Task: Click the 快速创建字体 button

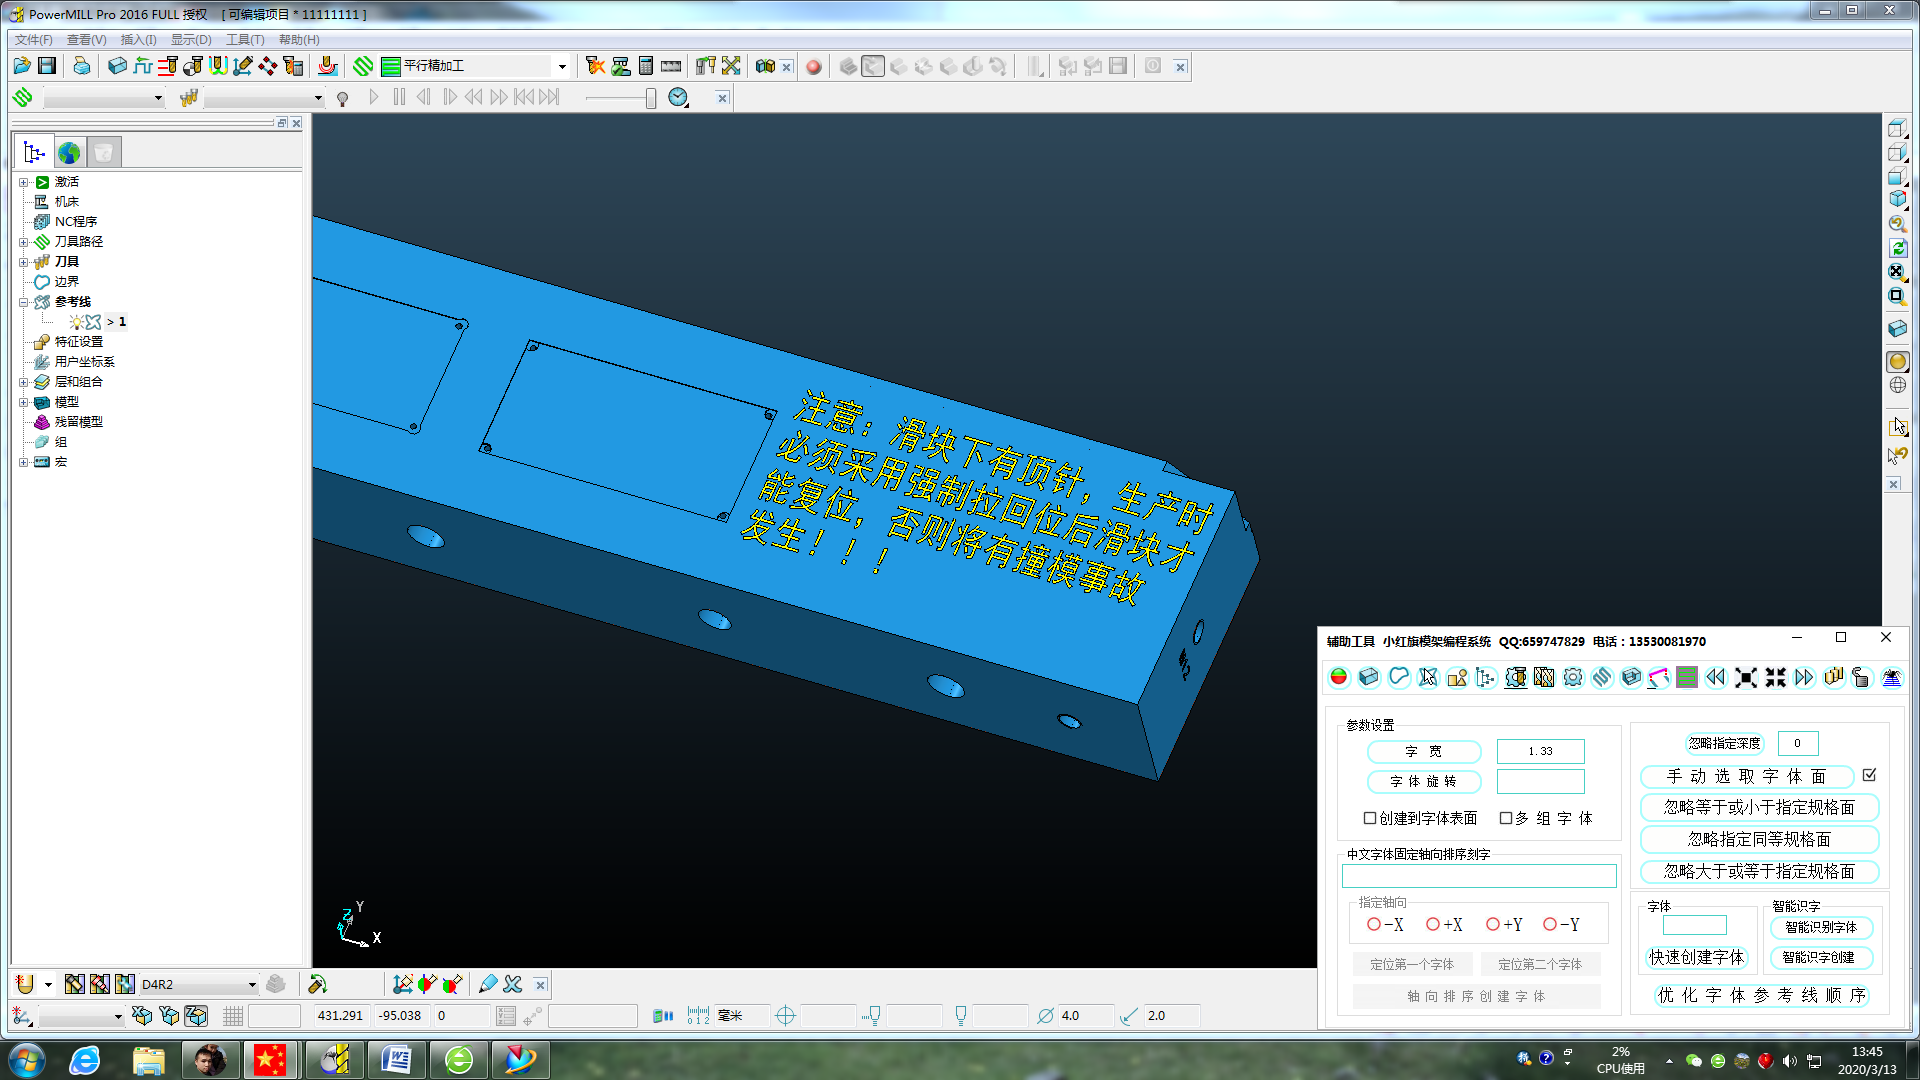Action: pyautogui.click(x=1696, y=957)
